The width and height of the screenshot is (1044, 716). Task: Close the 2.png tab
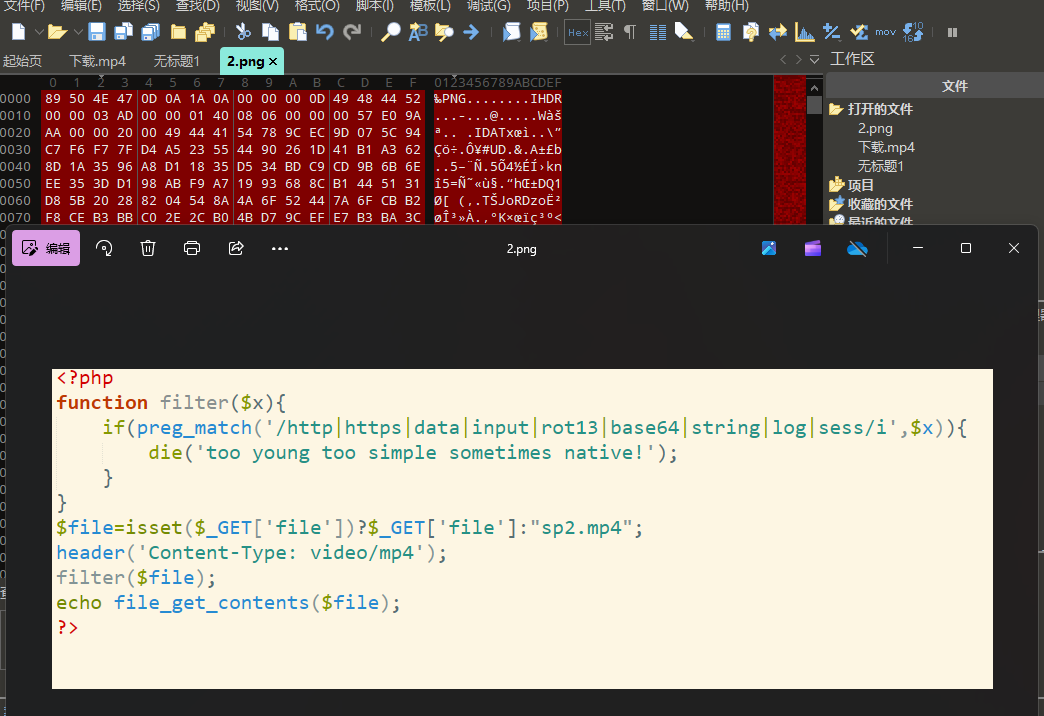tap(273, 61)
